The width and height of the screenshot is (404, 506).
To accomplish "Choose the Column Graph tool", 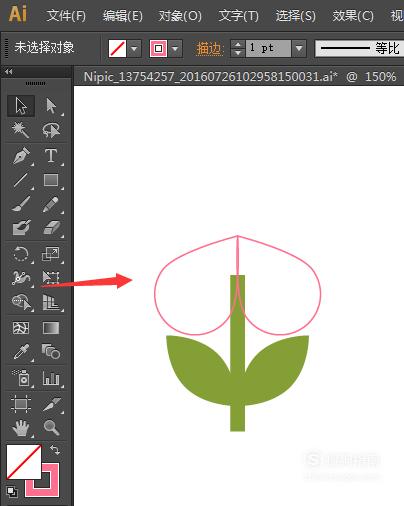I will pos(51,378).
